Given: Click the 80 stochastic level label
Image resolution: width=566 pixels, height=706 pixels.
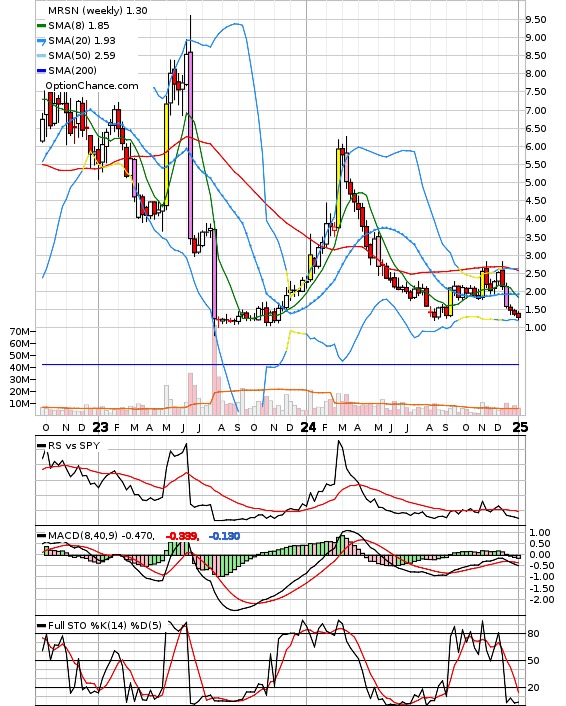Looking at the screenshot, I should 534,634.
